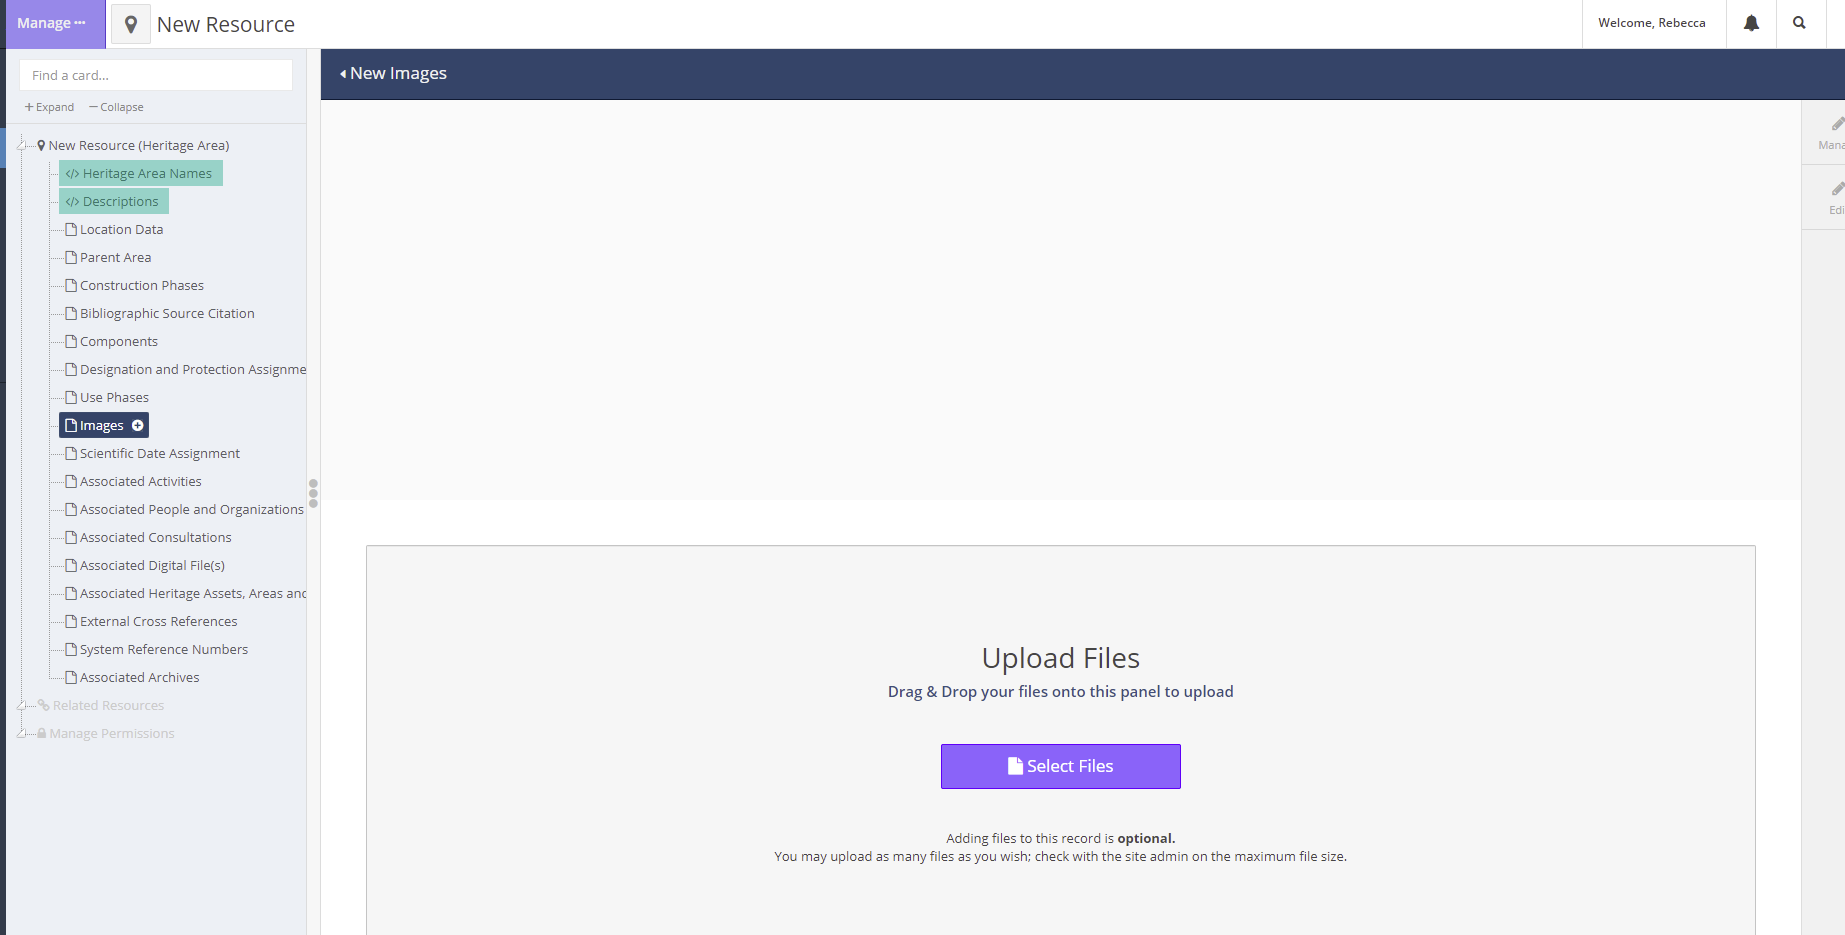Expand the Manage Permissions node
This screenshot has width=1845, height=935.
pyautogui.click(x=20, y=733)
